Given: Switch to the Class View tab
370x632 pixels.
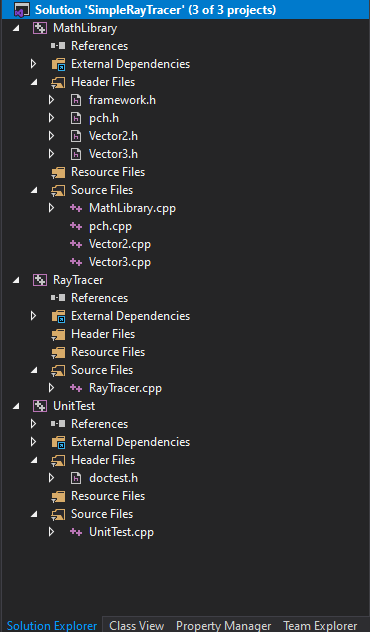Looking at the screenshot, I should tap(137, 626).
